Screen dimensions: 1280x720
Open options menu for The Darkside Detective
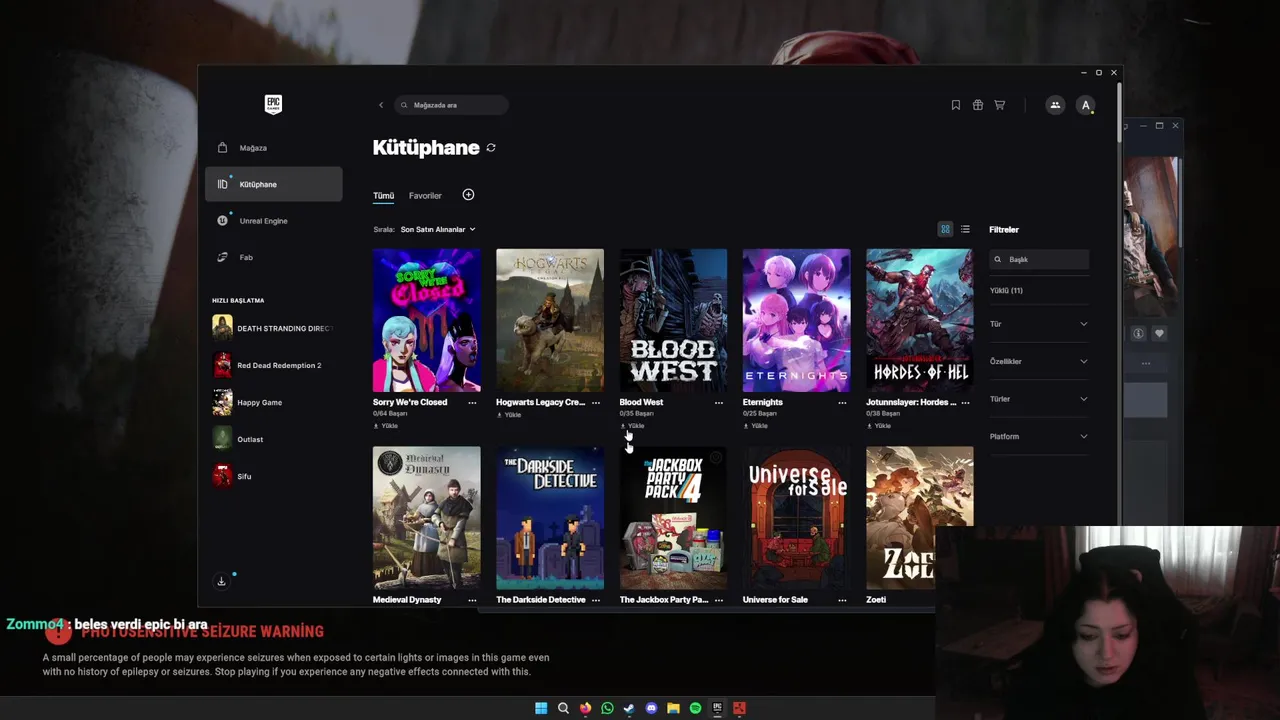[x=596, y=600]
